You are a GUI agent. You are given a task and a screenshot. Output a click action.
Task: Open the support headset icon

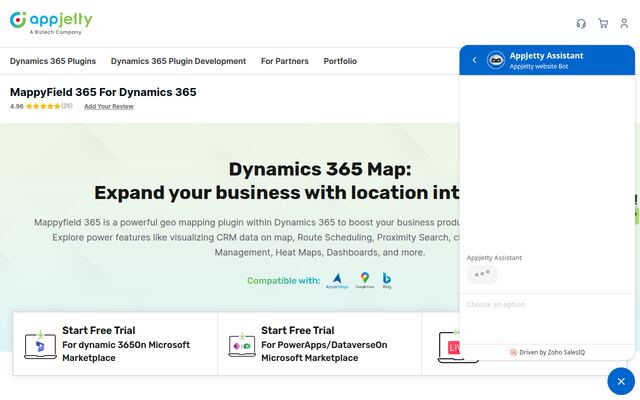click(x=581, y=24)
